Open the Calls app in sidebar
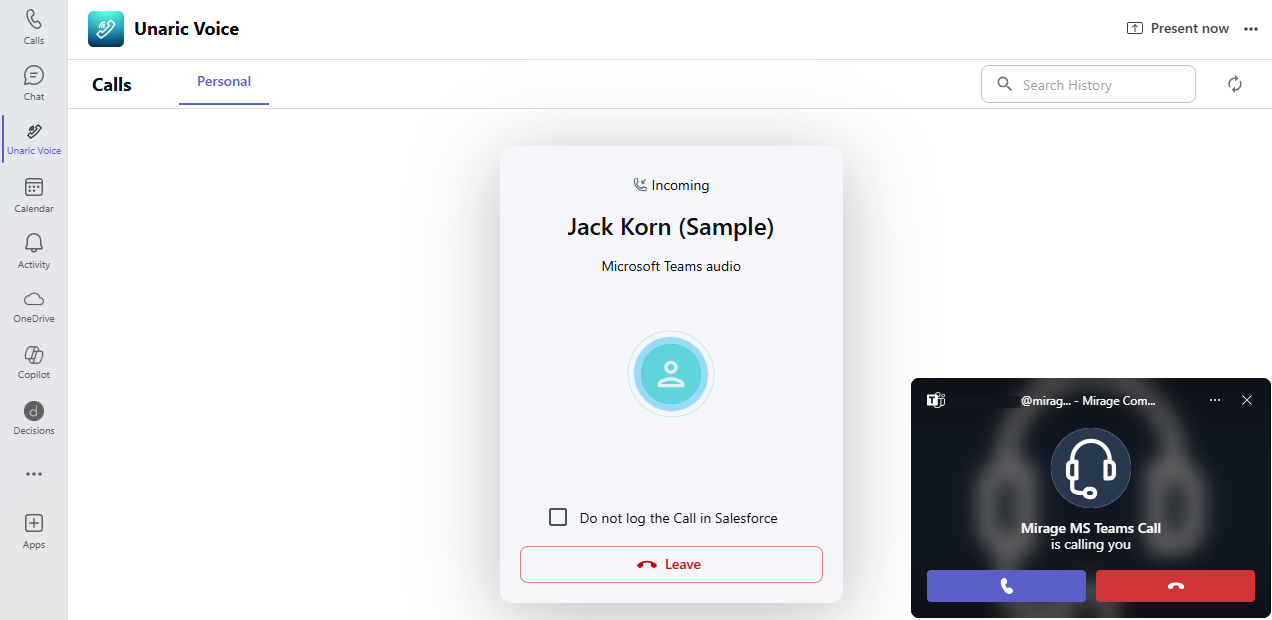The width and height of the screenshot is (1272, 620). pos(34,27)
